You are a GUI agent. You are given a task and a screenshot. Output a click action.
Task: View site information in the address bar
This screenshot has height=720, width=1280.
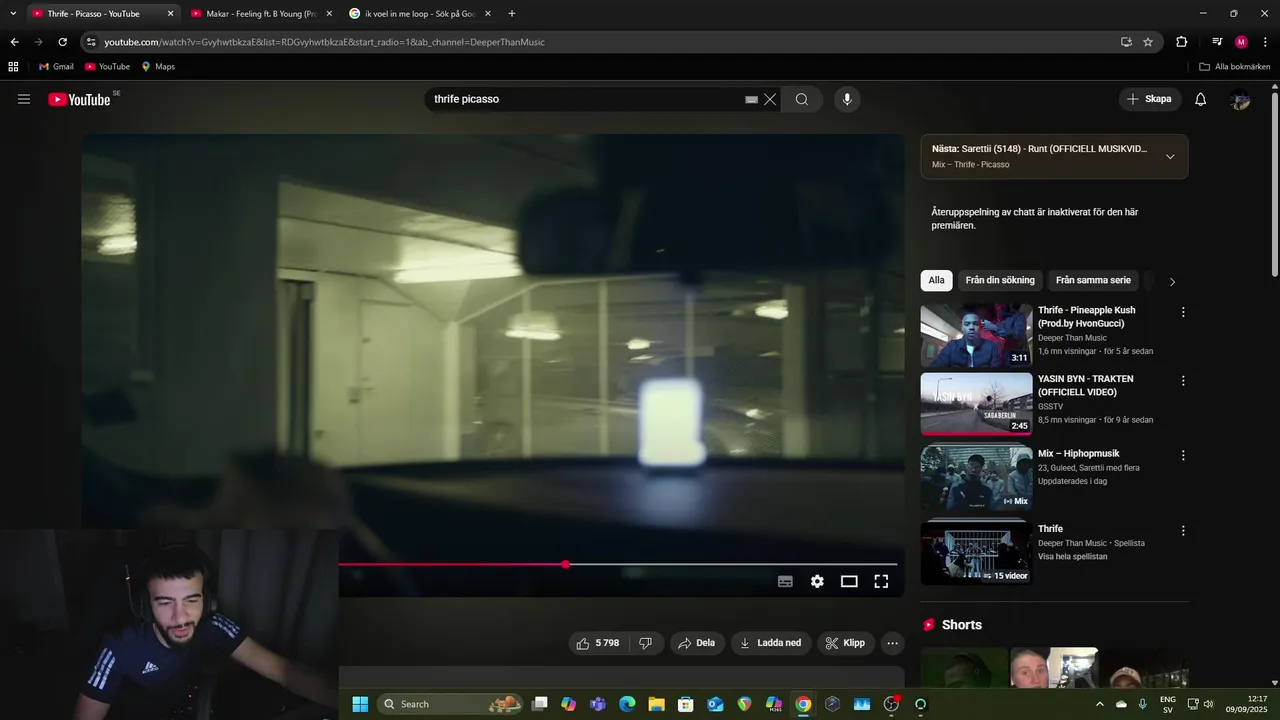[x=91, y=42]
